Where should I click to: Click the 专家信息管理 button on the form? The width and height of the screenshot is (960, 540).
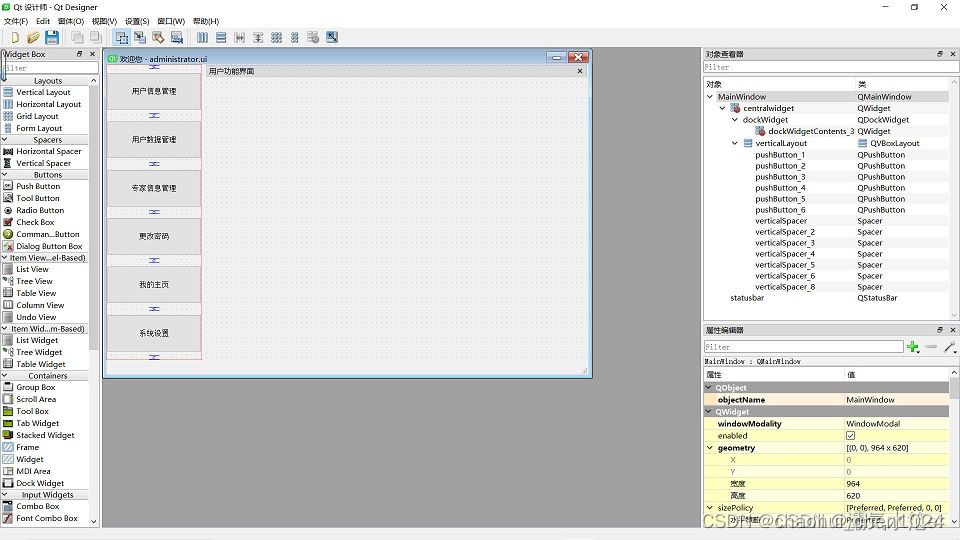pyautogui.click(x=154, y=188)
